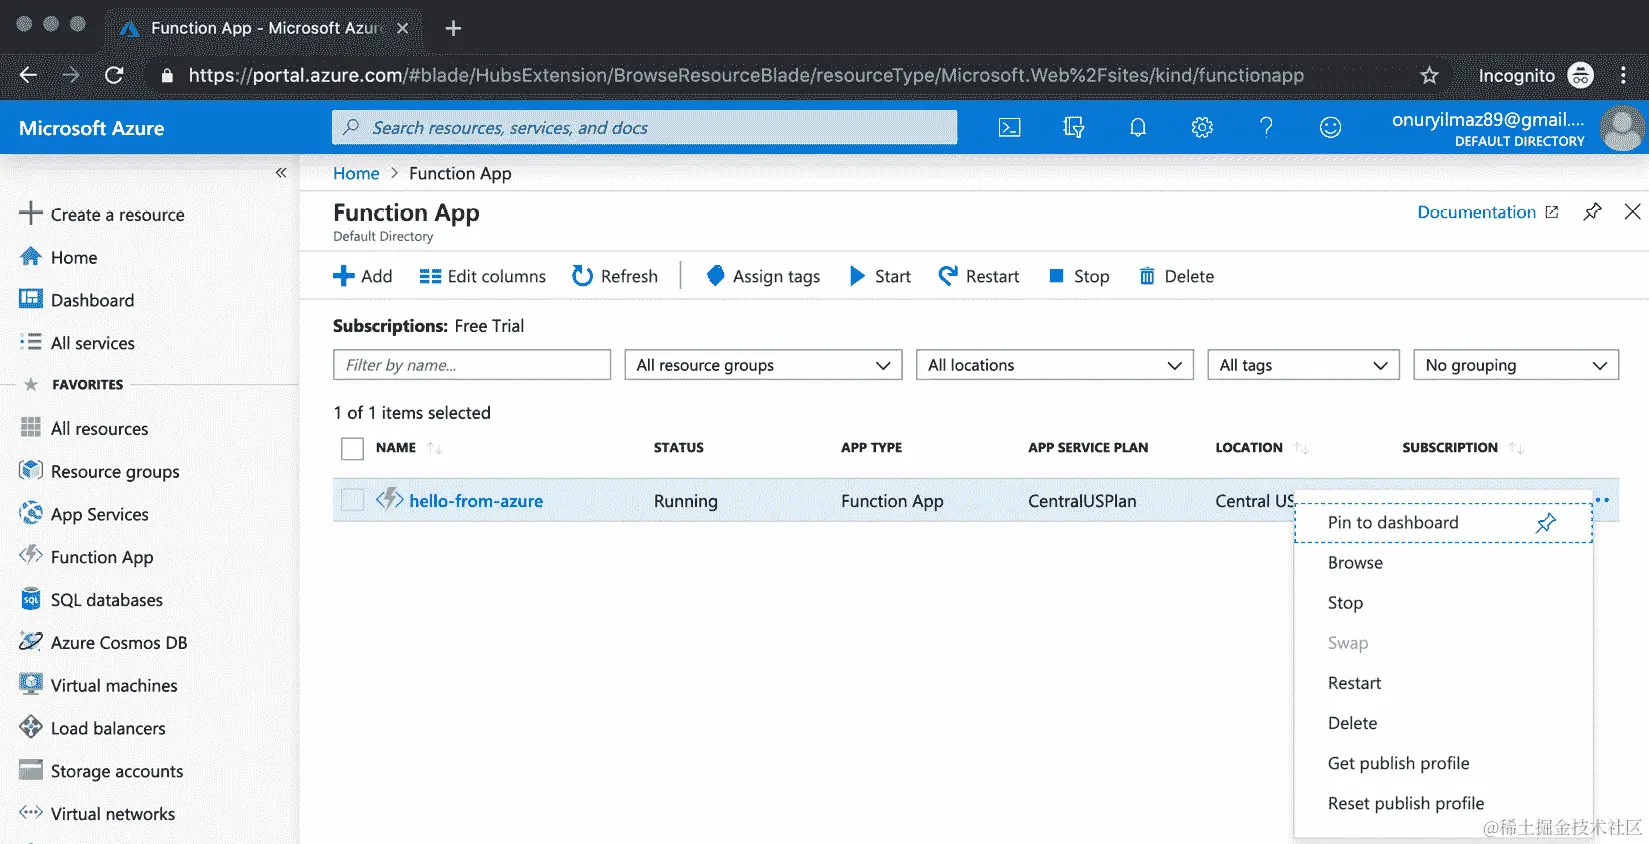The height and width of the screenshot is (844, 1649).
Task: Open Azure Cloud Shell icon
Action: 1010,127
